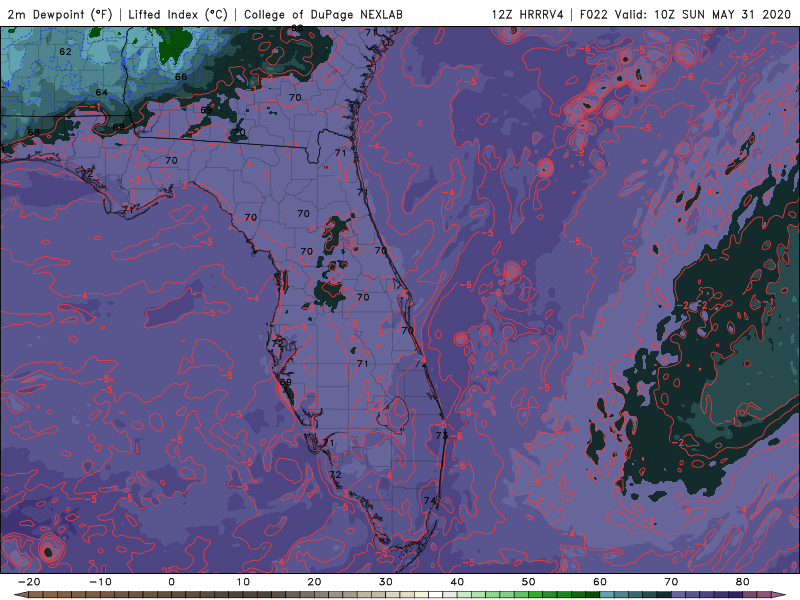Click the "-10" colorbar scale label
The image size is (800, 600).
click(100, 582)
